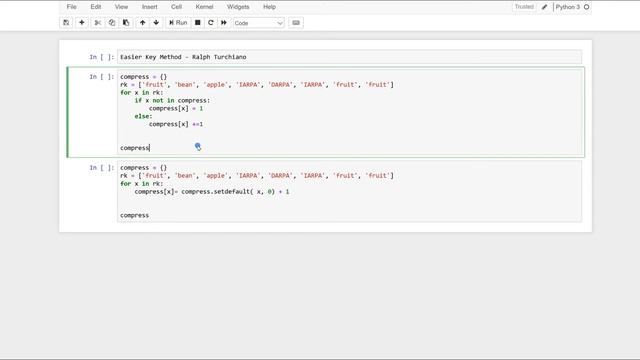Click the Trusted notebook indicator

tap(524, 7)
